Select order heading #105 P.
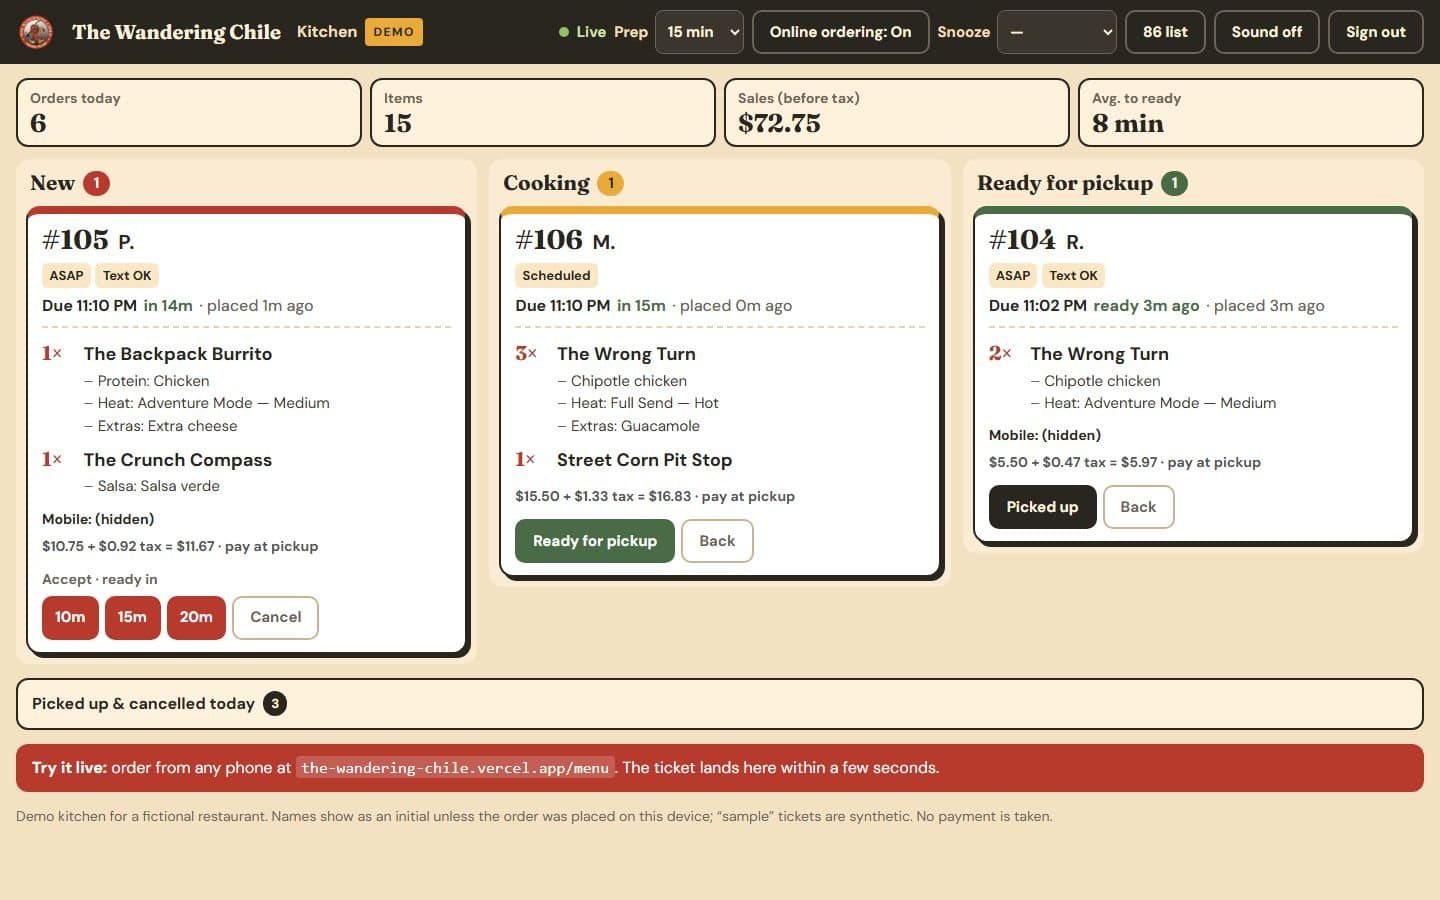This screenshot has width=1440, height=900. coord(88,240)
